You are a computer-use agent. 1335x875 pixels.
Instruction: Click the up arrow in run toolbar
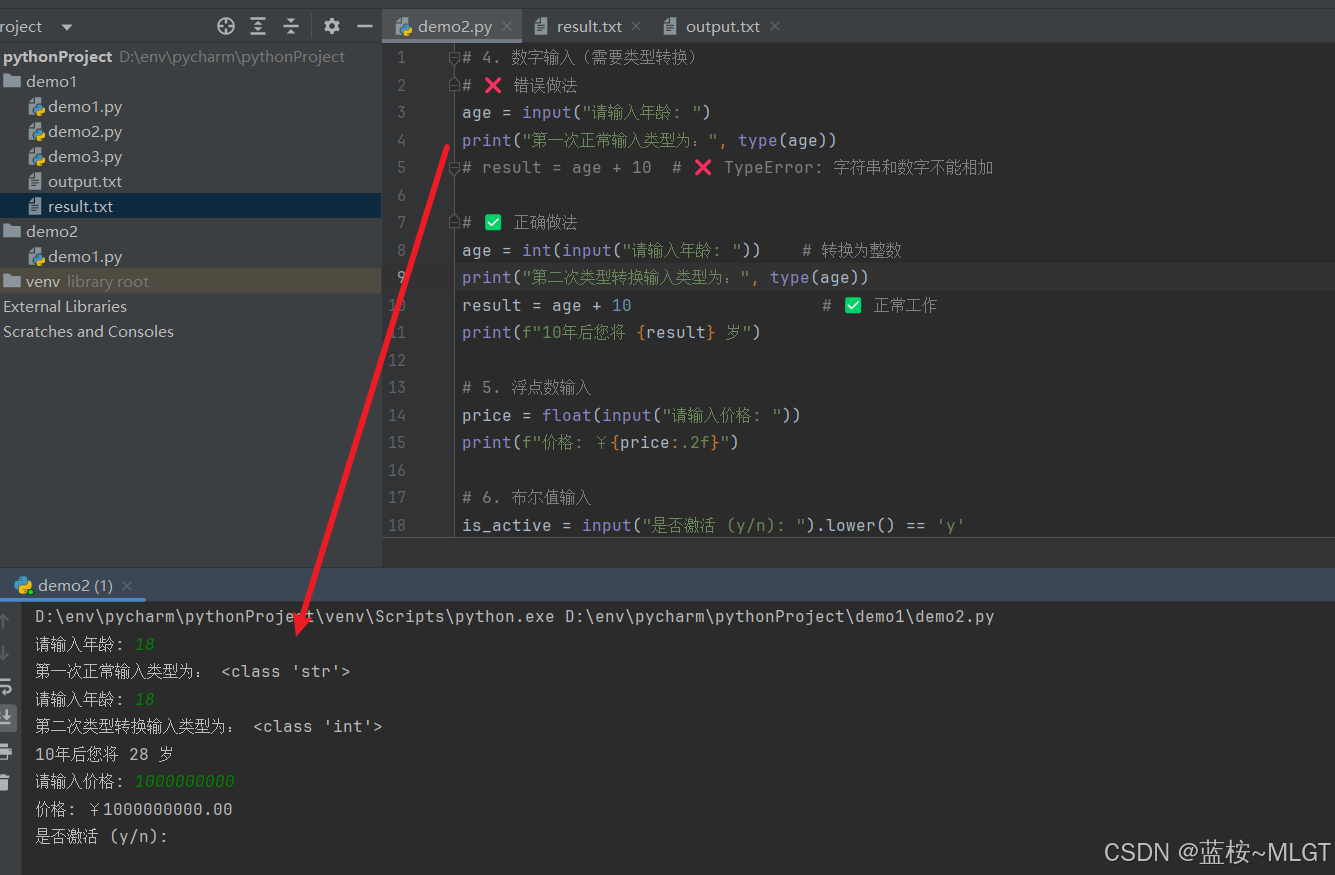click(x=5, y=622)
